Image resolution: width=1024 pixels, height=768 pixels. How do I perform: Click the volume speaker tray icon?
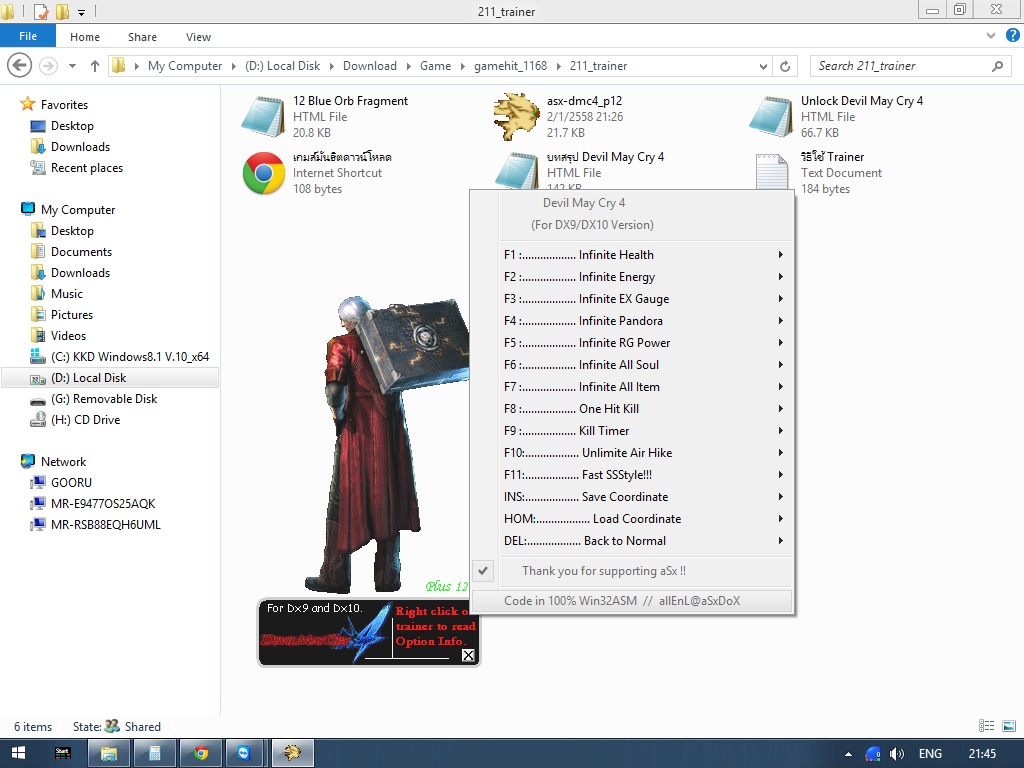pos(897,754)
